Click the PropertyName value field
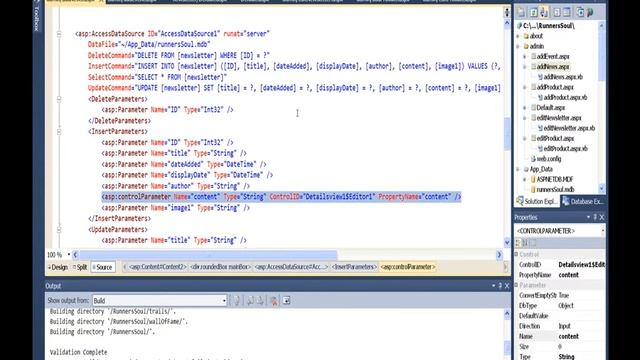This screenshot has height=360, width=640. [x=581, y=275]
